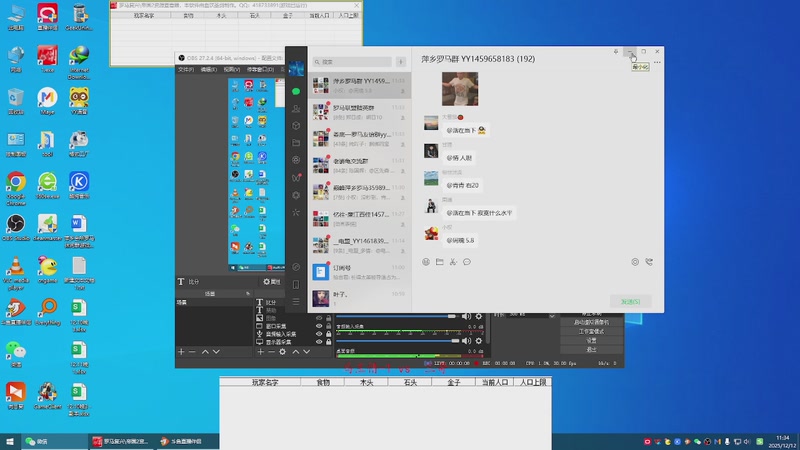Viewport: 800px width, 450px height.
Task: Open the WeChat contacts icon in sidebar
Action: 296,108
